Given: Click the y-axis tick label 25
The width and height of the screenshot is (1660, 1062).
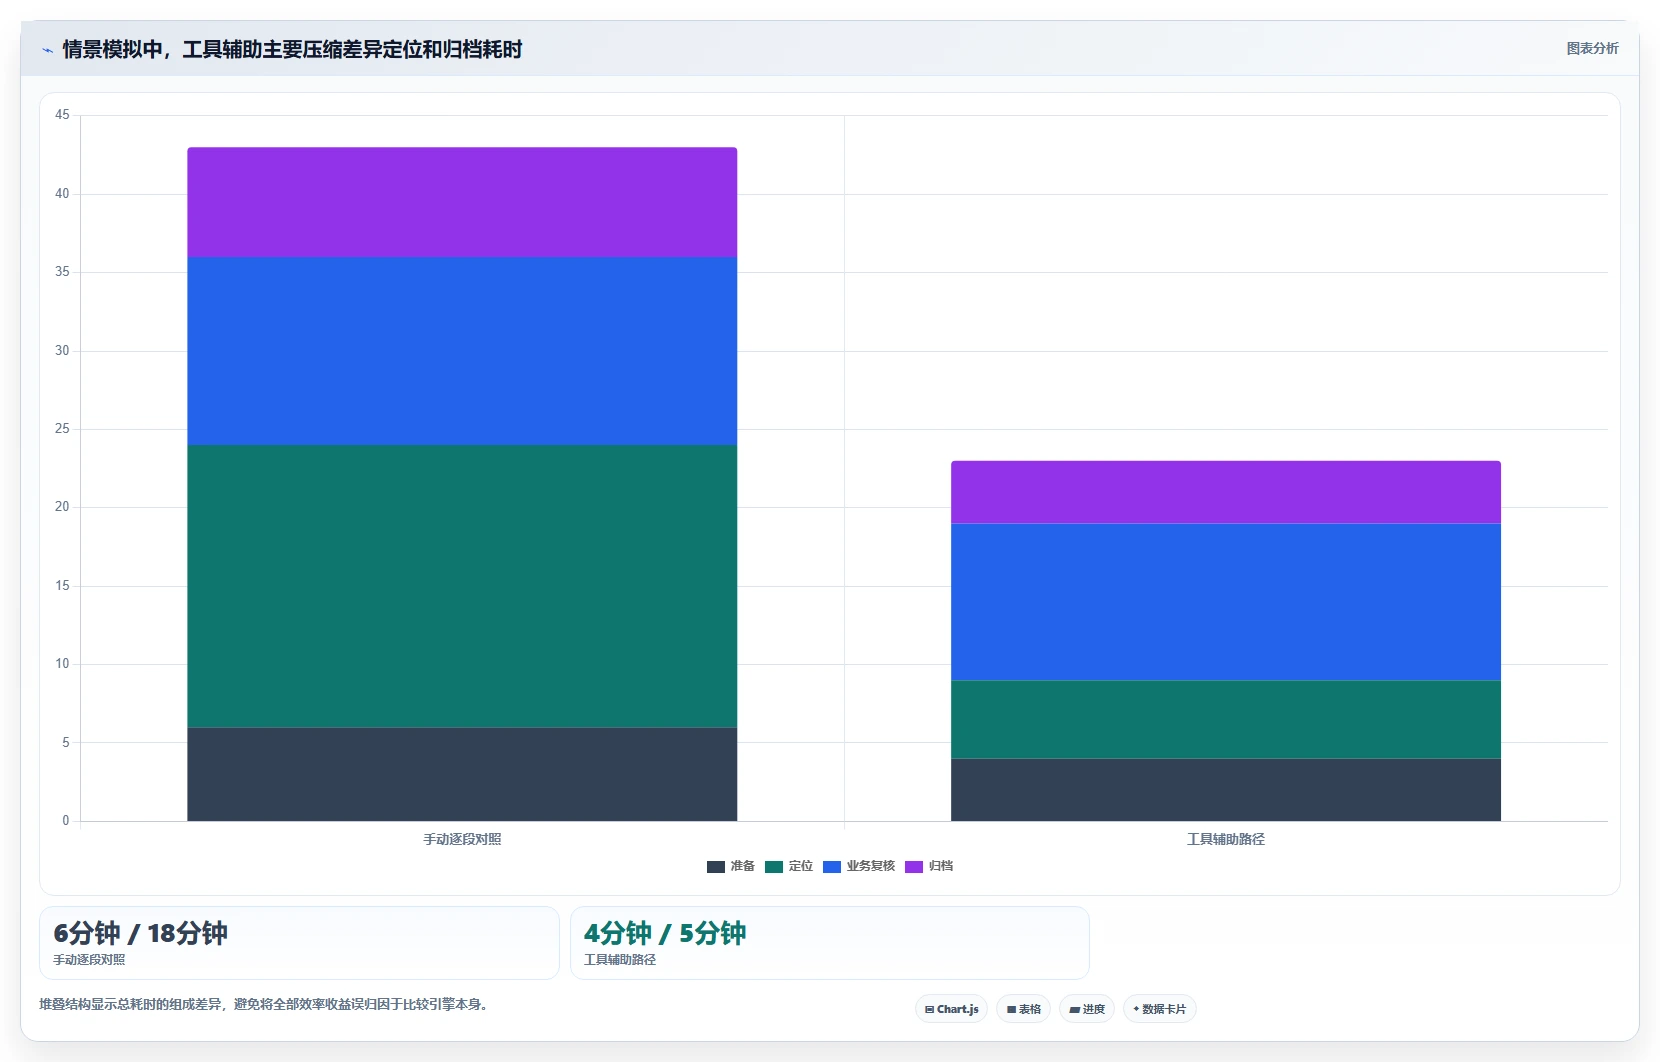Looking at the screenshot, I should tap(62, 429).
